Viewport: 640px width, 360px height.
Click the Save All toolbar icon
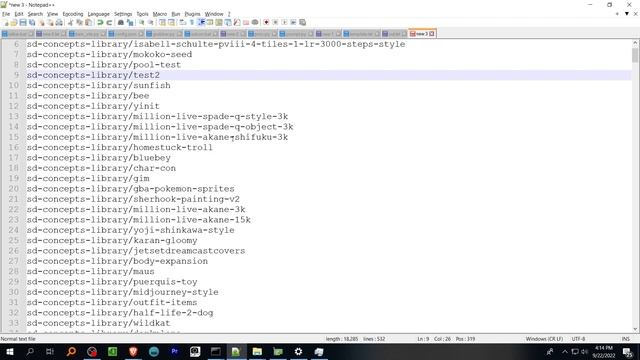coord(32,22)
